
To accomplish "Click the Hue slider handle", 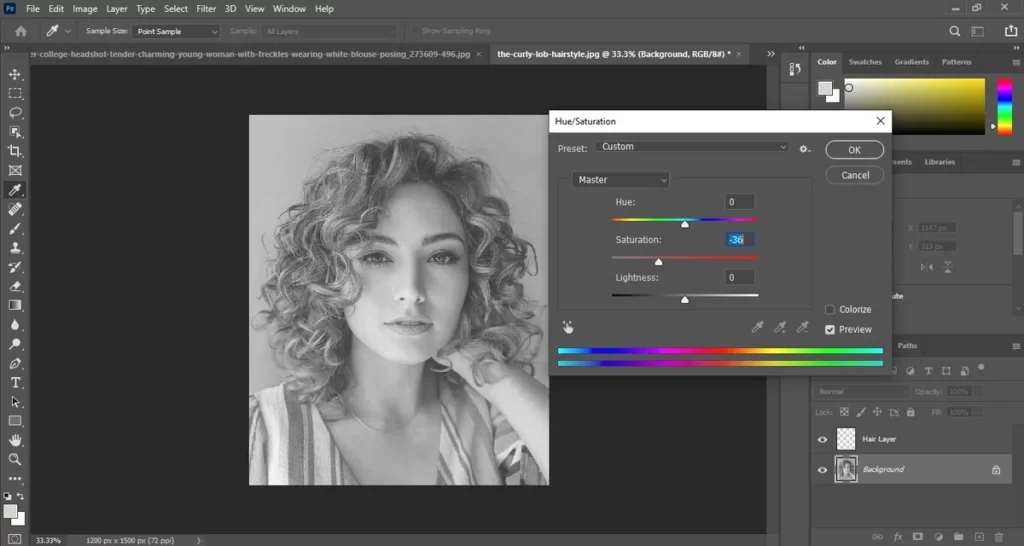I will [684, 224].
